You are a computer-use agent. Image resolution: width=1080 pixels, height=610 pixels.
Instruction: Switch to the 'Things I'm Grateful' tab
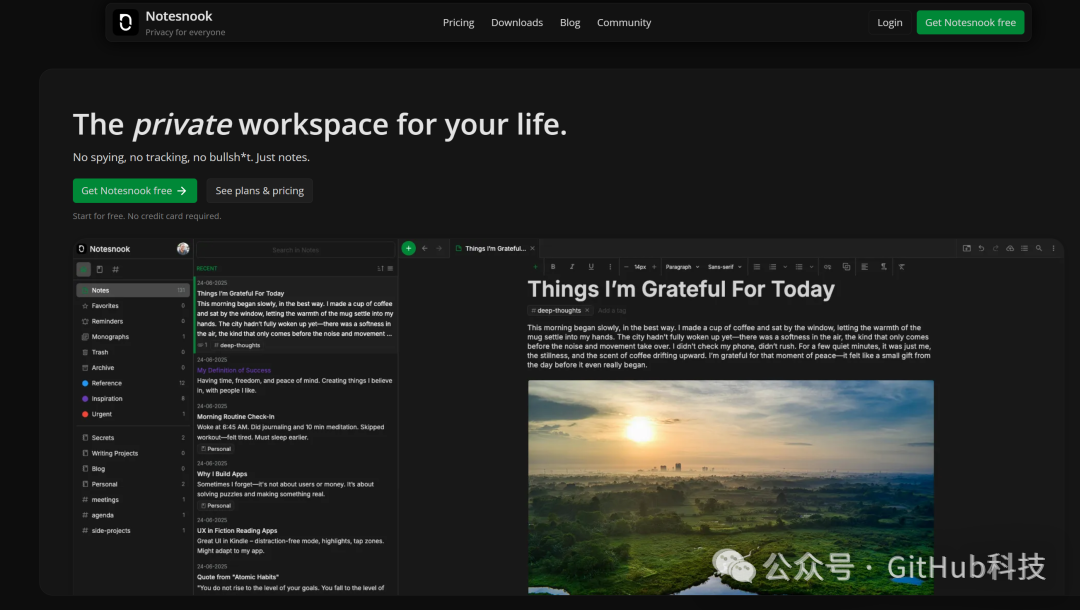tap(494, 248)
